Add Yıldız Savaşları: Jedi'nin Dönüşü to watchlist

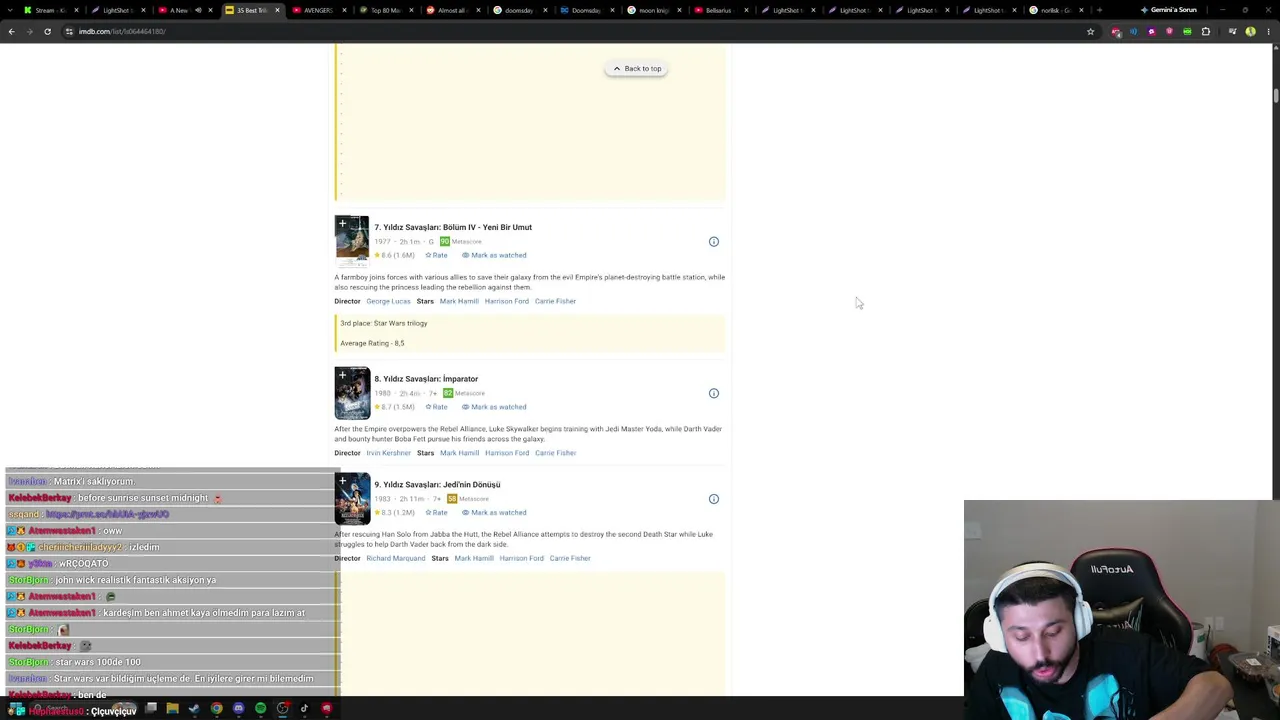tap(342, 481)
